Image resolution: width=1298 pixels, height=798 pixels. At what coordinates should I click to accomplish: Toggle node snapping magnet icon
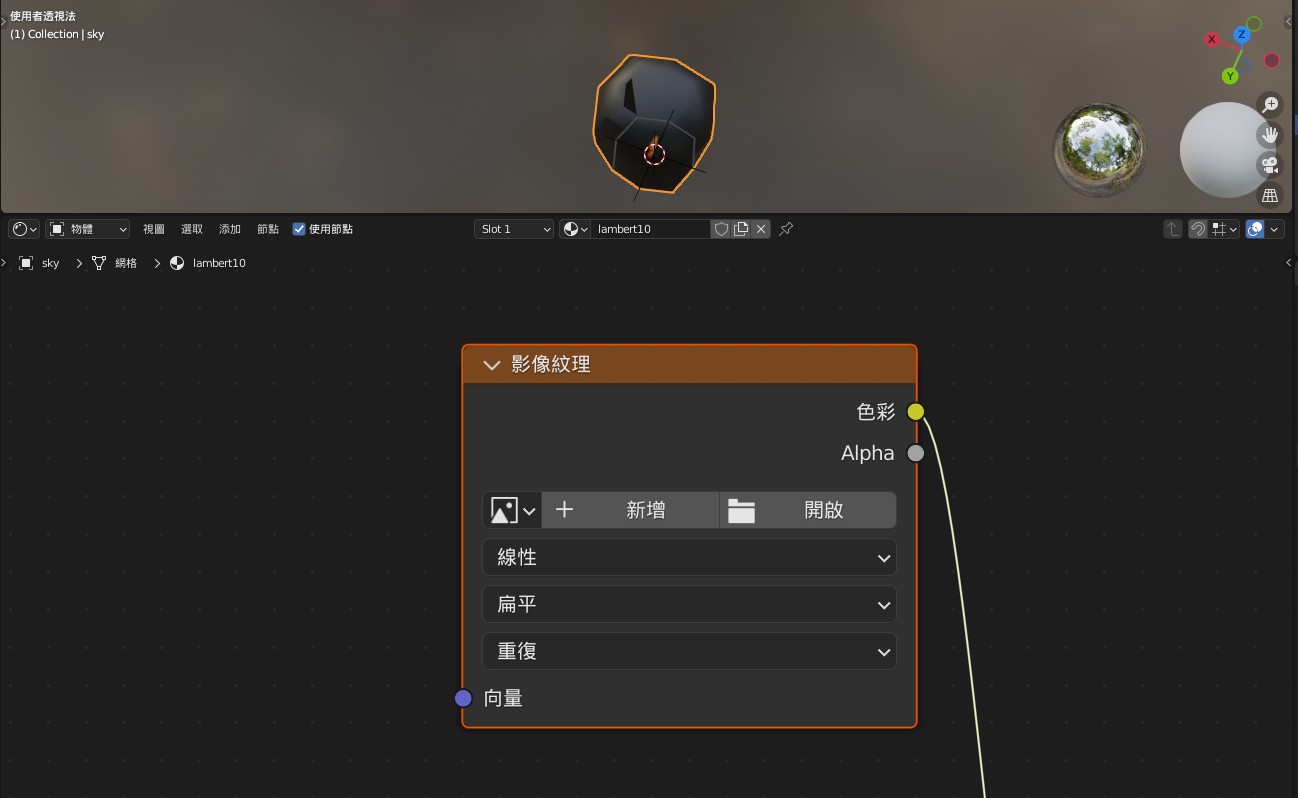1197,229
